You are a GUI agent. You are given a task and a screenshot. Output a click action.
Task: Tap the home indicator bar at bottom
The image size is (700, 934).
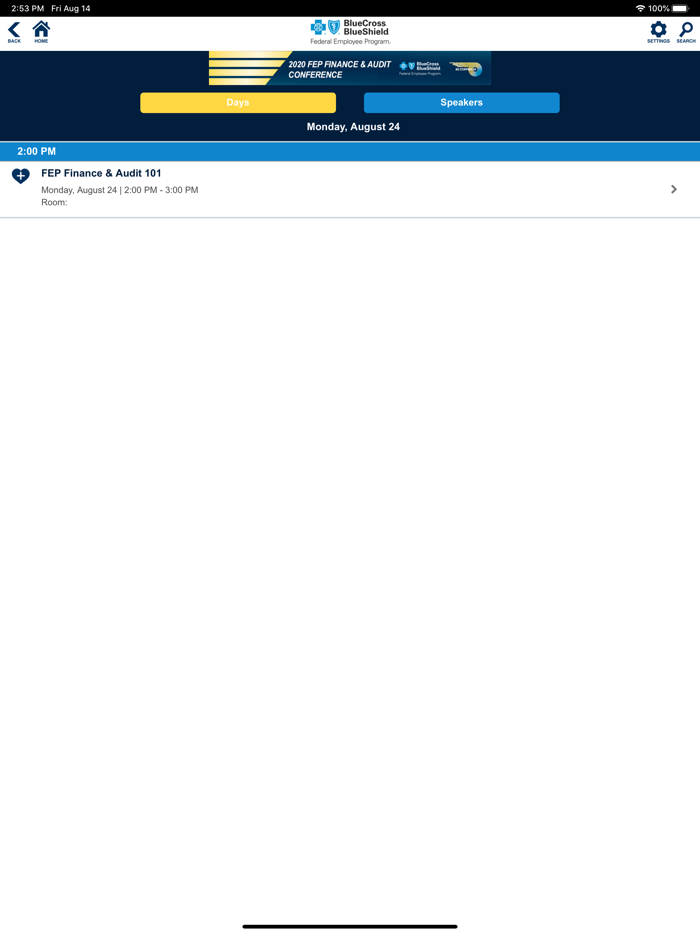(350, 926)
